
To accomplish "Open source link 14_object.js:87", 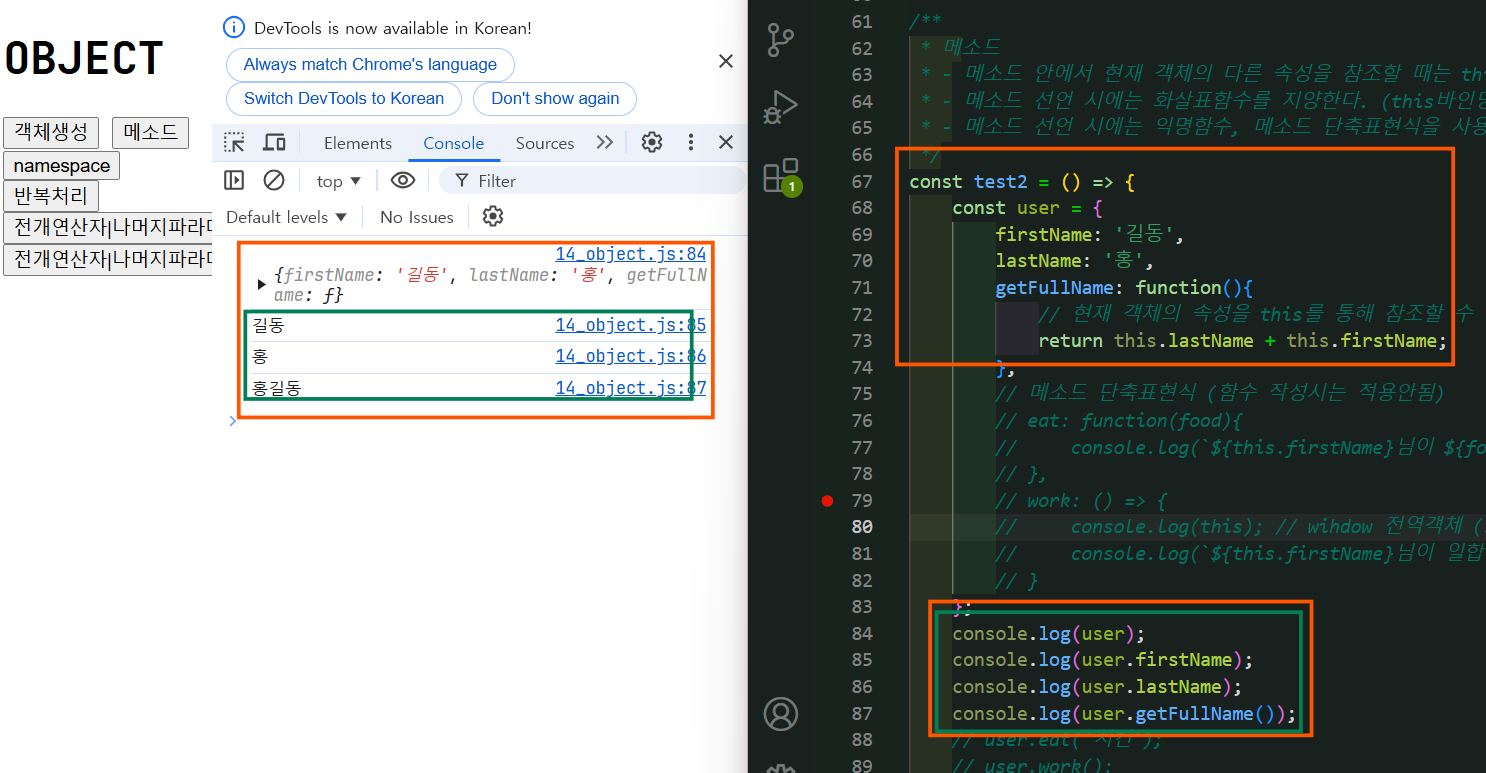I will (x=631, y=388).
